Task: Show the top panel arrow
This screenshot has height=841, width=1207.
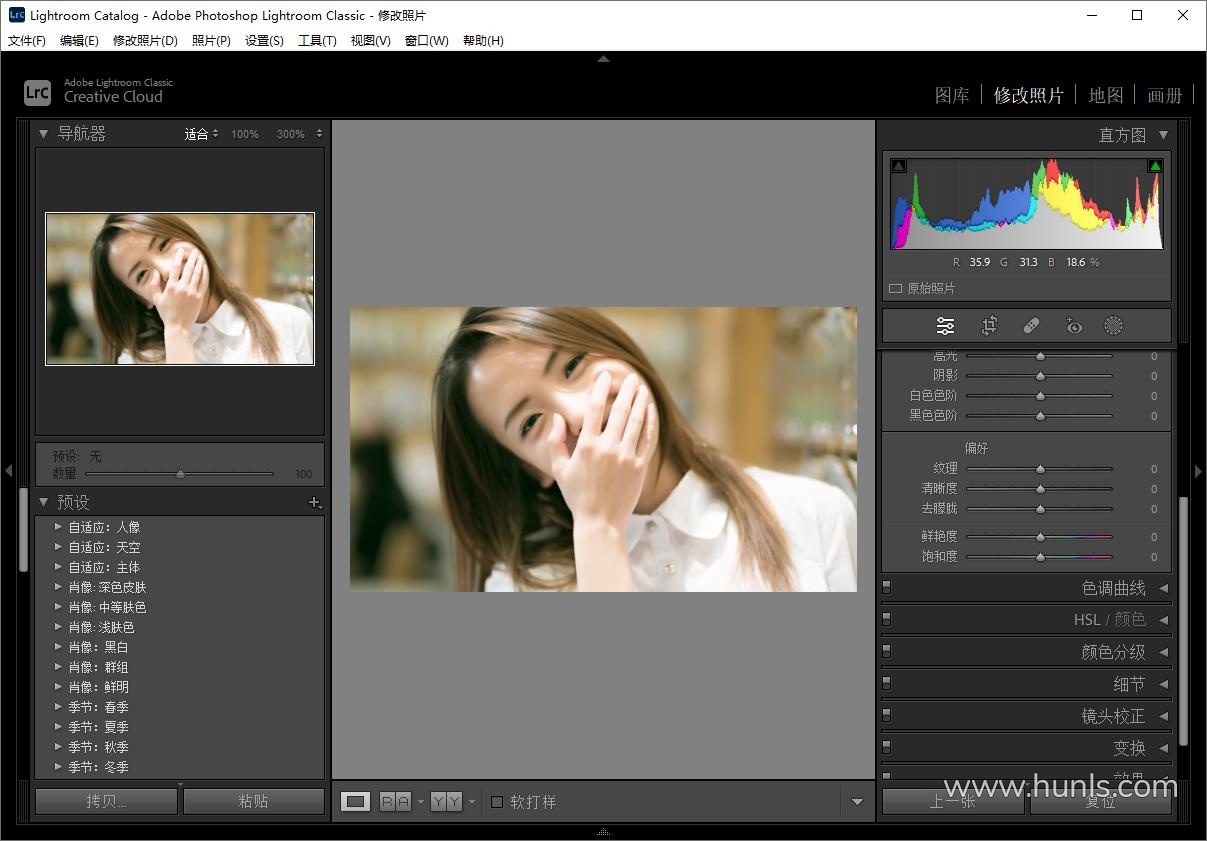Action: [603, 59]
